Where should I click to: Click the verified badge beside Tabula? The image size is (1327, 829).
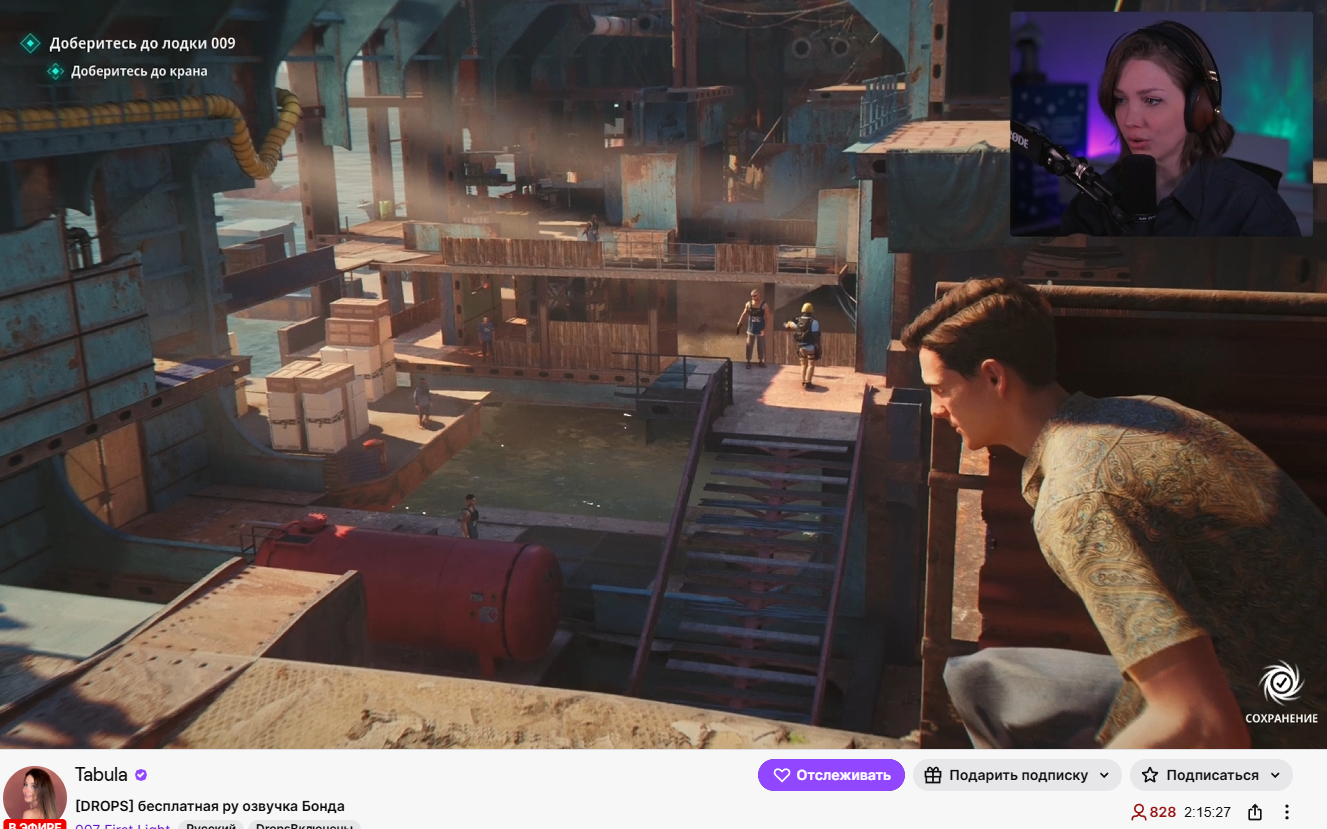pyautogui.click(x=141, y=775)
